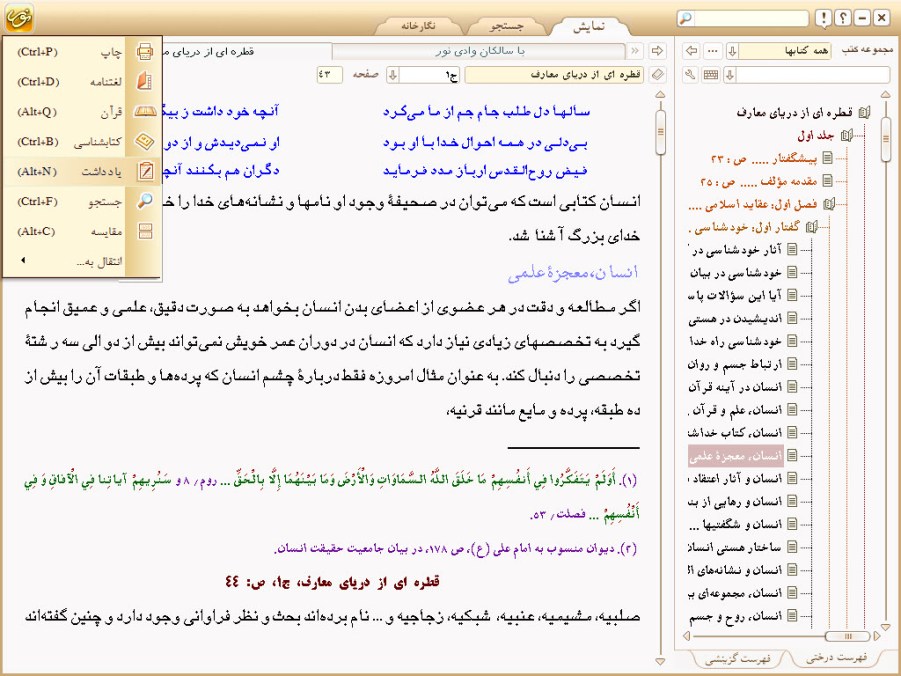Open document icon of انسان، روح و جسم
Screen dimensions: 901x676
pos(792,616)
